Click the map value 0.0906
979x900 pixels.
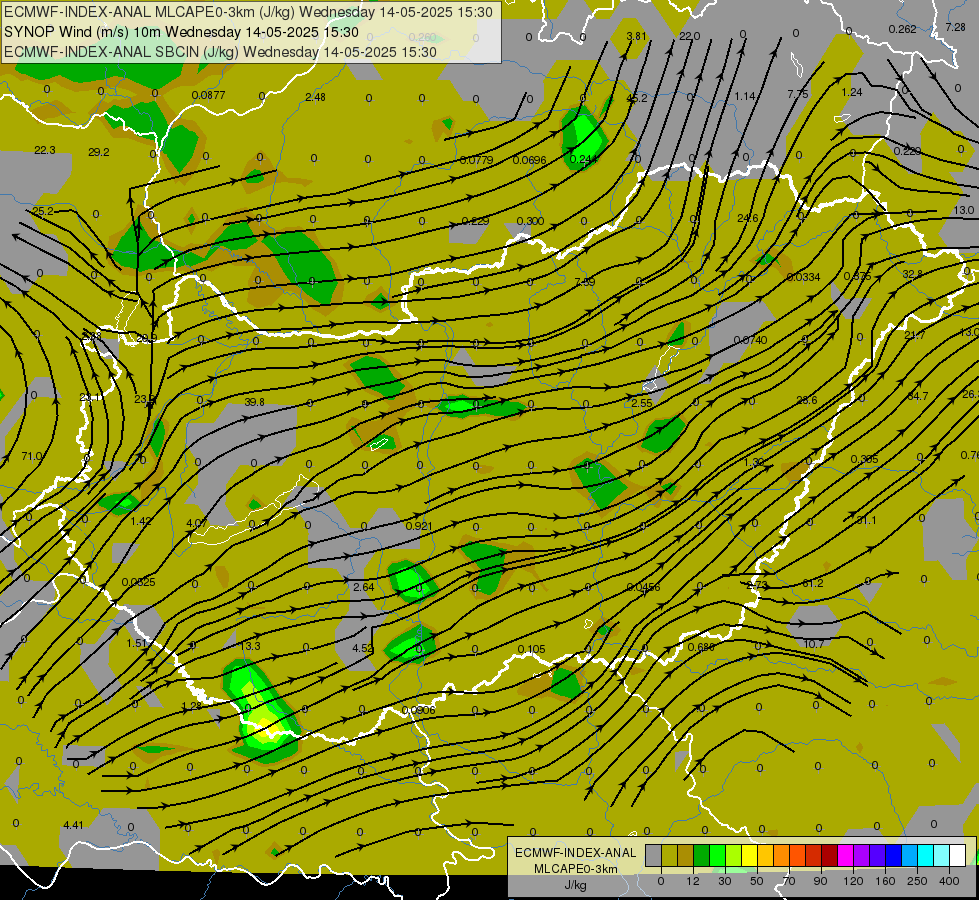pos(418,710)
